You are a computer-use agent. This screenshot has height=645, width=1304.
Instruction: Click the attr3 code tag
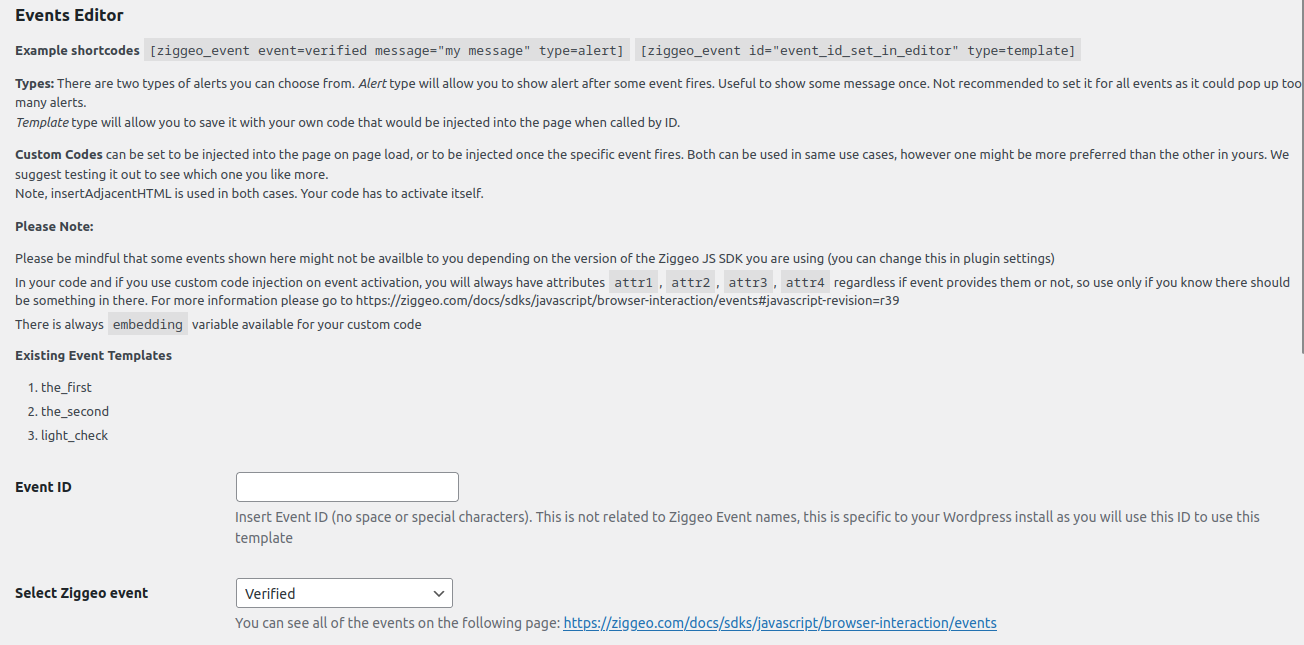point(748,283)
